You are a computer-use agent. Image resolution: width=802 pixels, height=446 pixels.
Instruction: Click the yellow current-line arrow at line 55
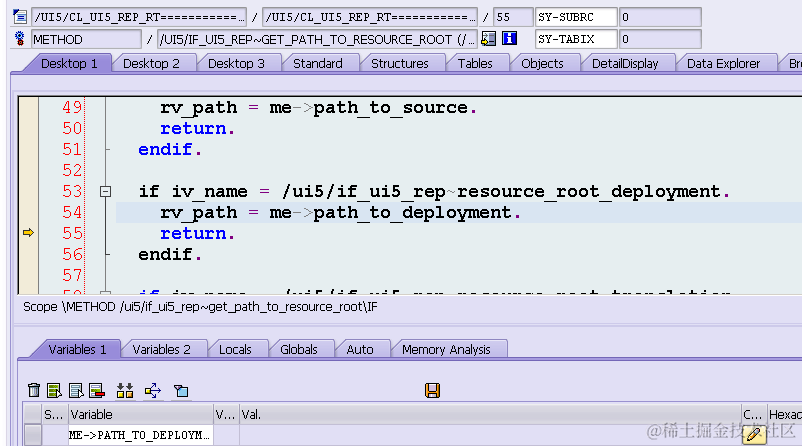point(28,233)
